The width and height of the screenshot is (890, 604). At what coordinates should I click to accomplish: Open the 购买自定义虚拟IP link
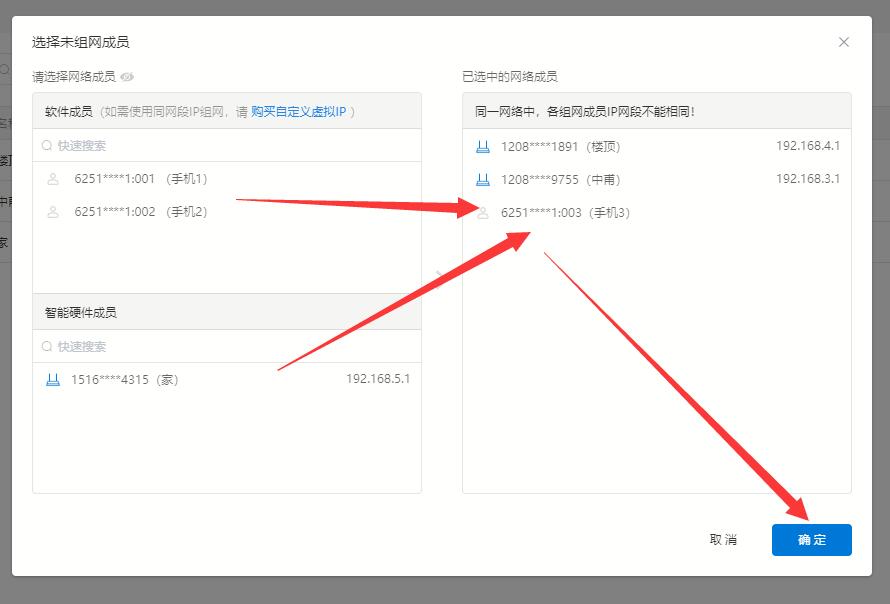point(299,112)
